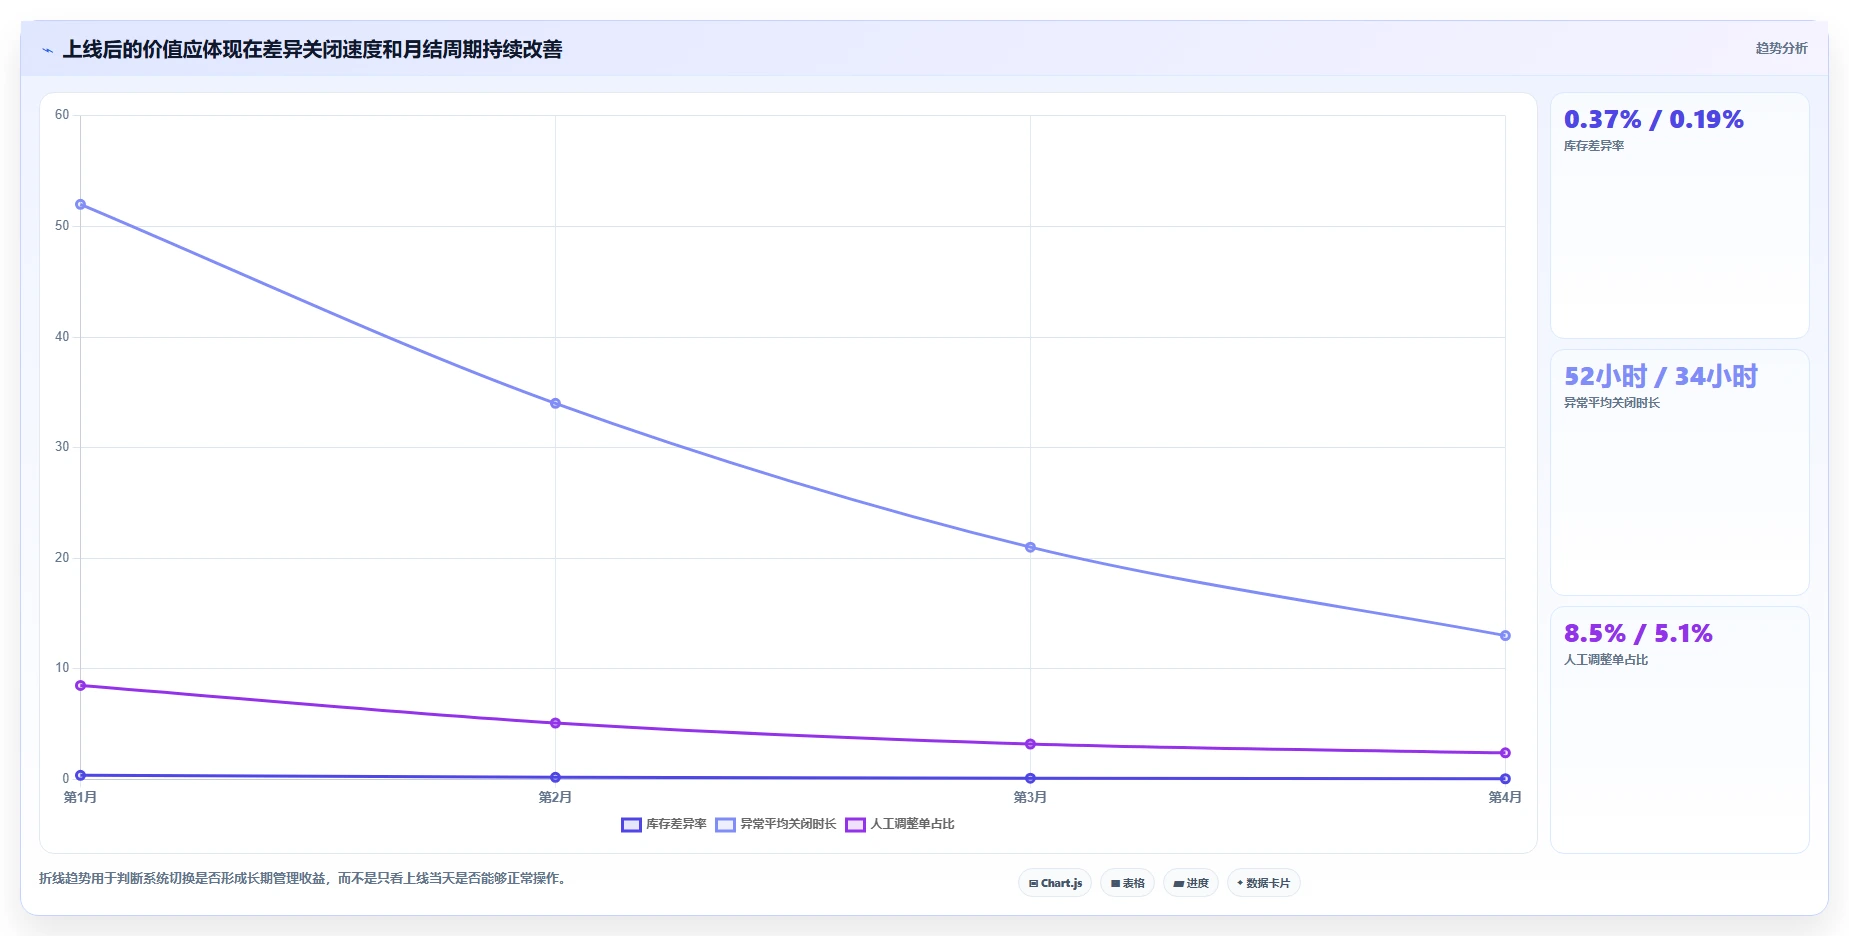Click the y-axis label 40

tap(62, 337)
